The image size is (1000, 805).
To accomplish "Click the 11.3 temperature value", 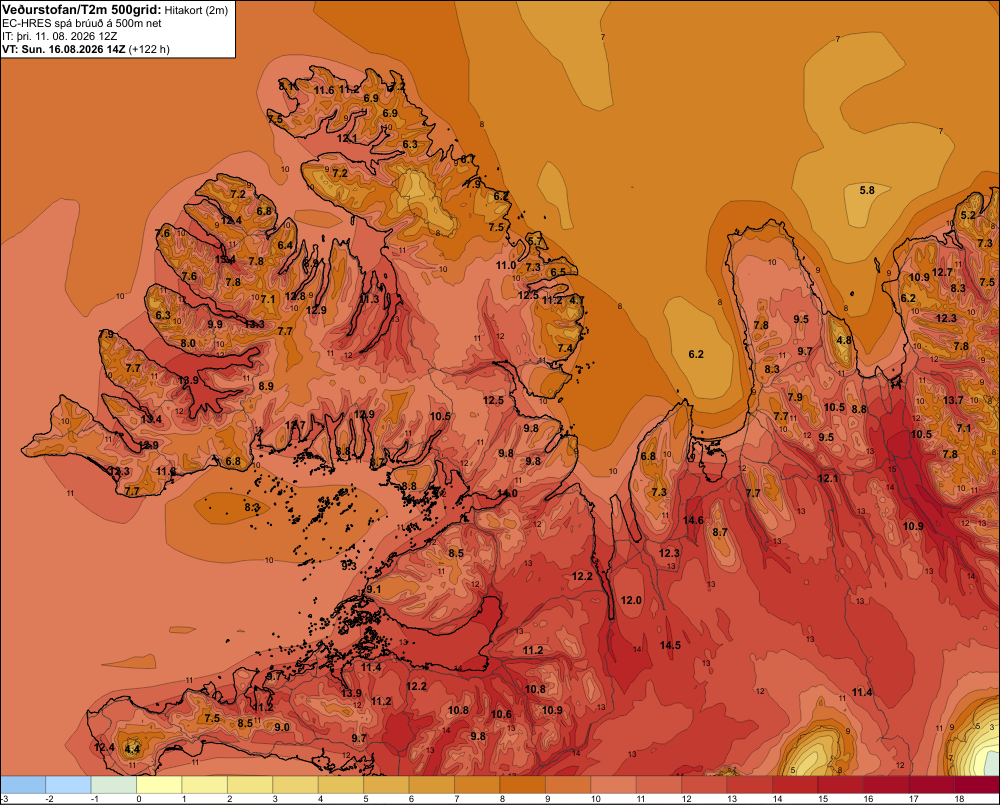I will pyautogui.click(x=369, y=299).
